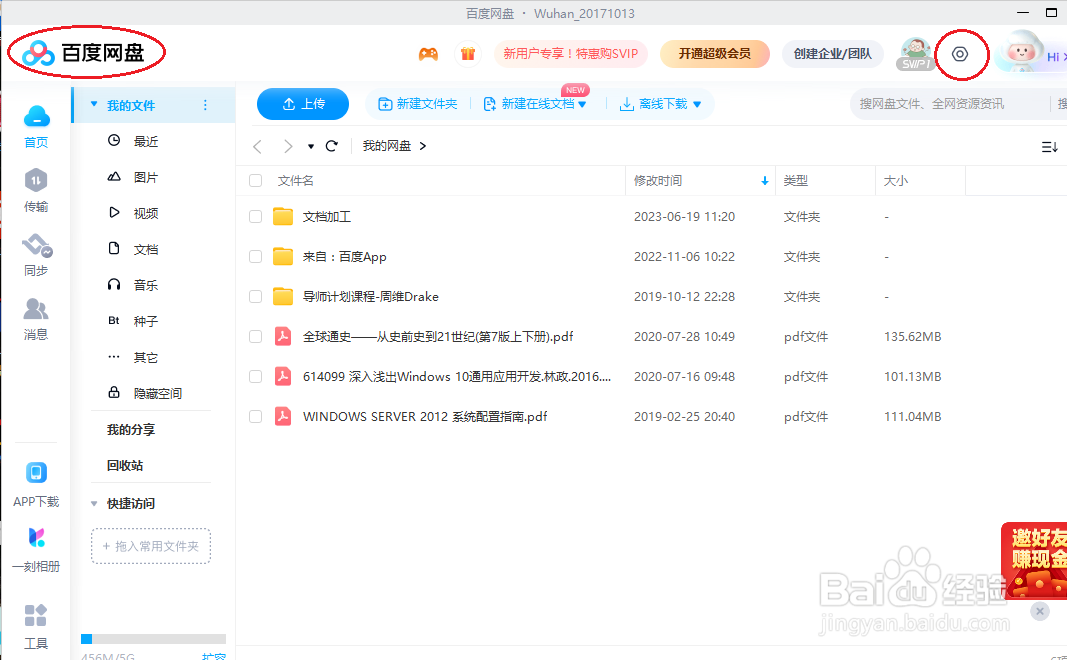
Task: Expand the chevron after 我的网盘
Action: (423, 146)
